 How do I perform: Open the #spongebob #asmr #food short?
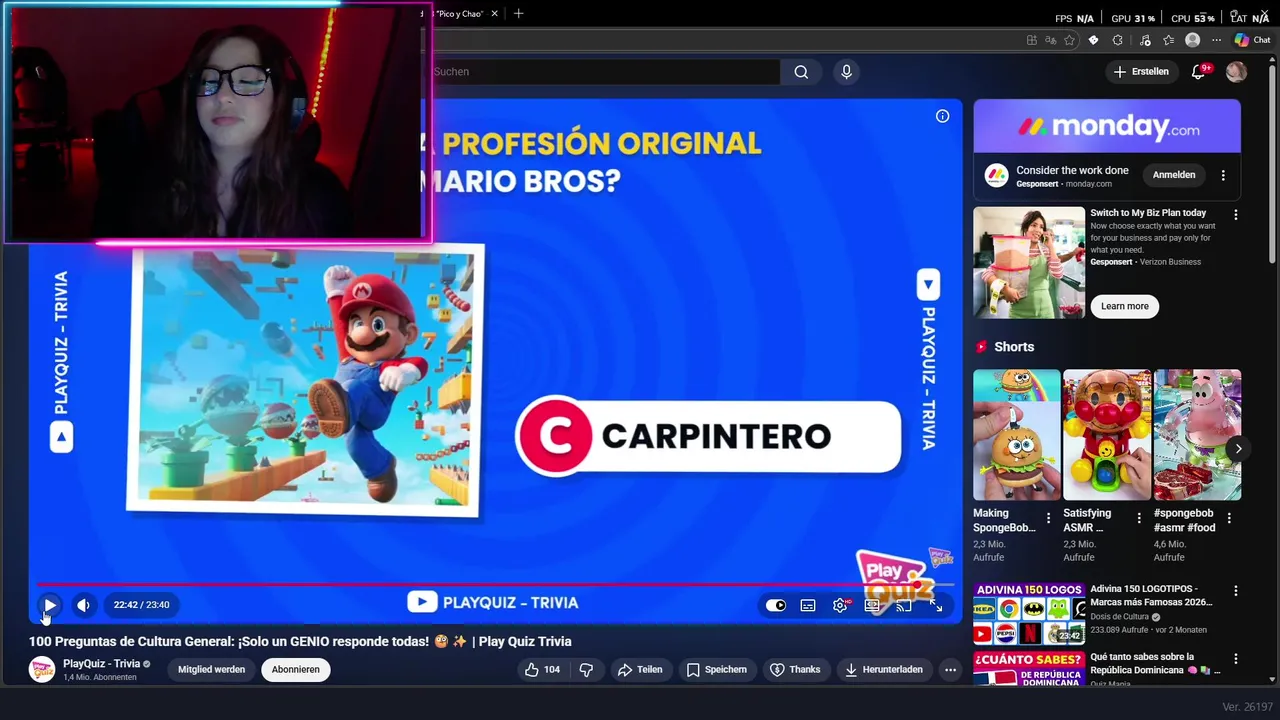(x=1197, y=435)
